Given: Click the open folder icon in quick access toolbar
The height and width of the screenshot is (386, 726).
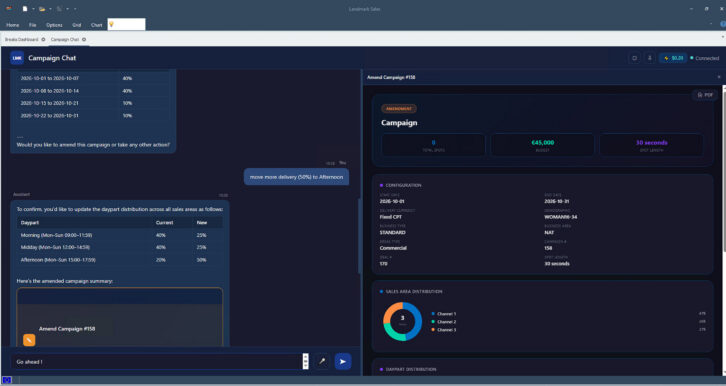Looking at the screenshot, I should tap(42, 9).
